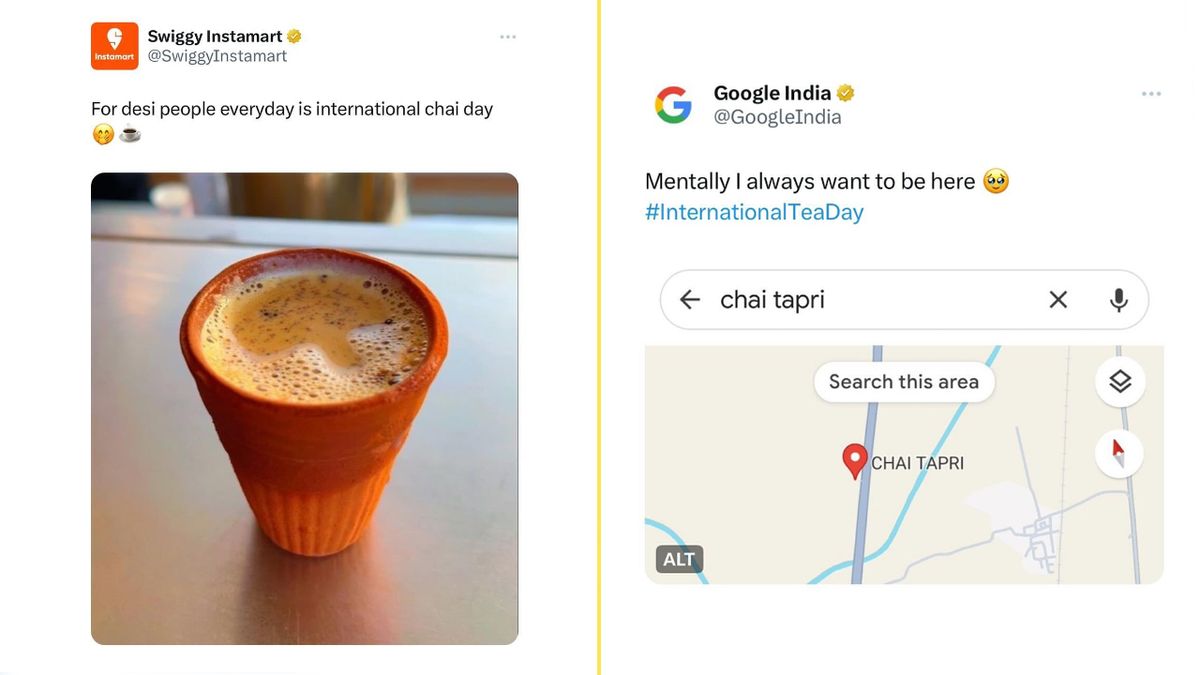
Task: Click the compass orientation arrow on the map
Action: pos(1120,453)
